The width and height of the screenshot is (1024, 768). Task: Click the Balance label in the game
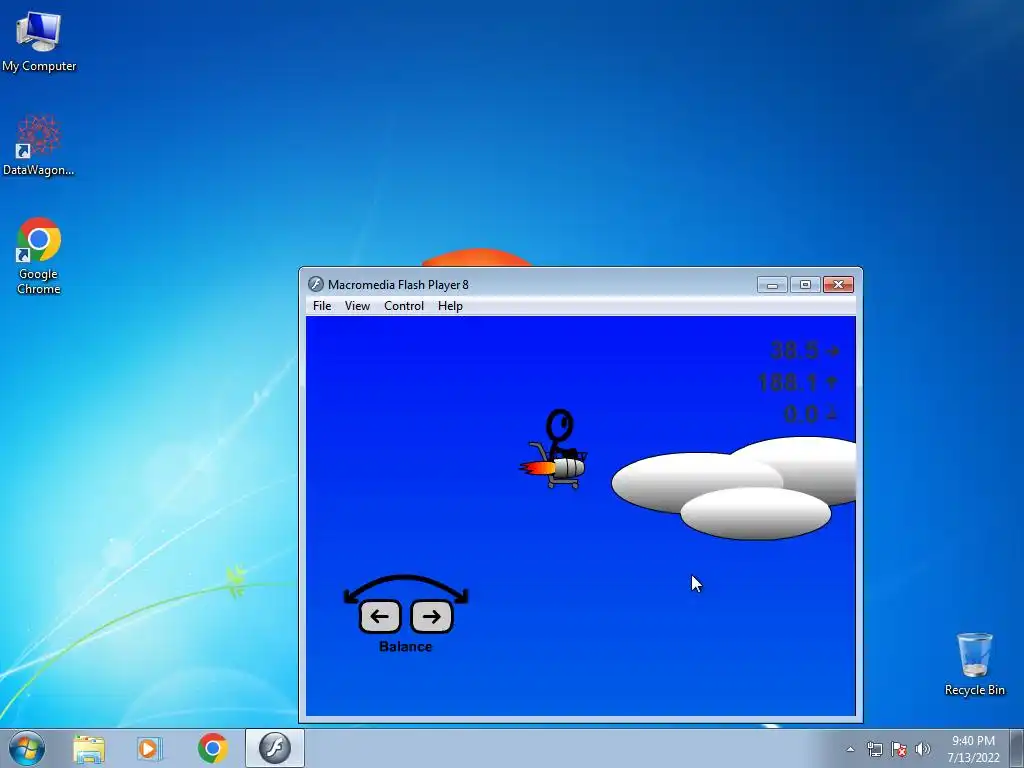pyautogui.click(x=406, y=647)
